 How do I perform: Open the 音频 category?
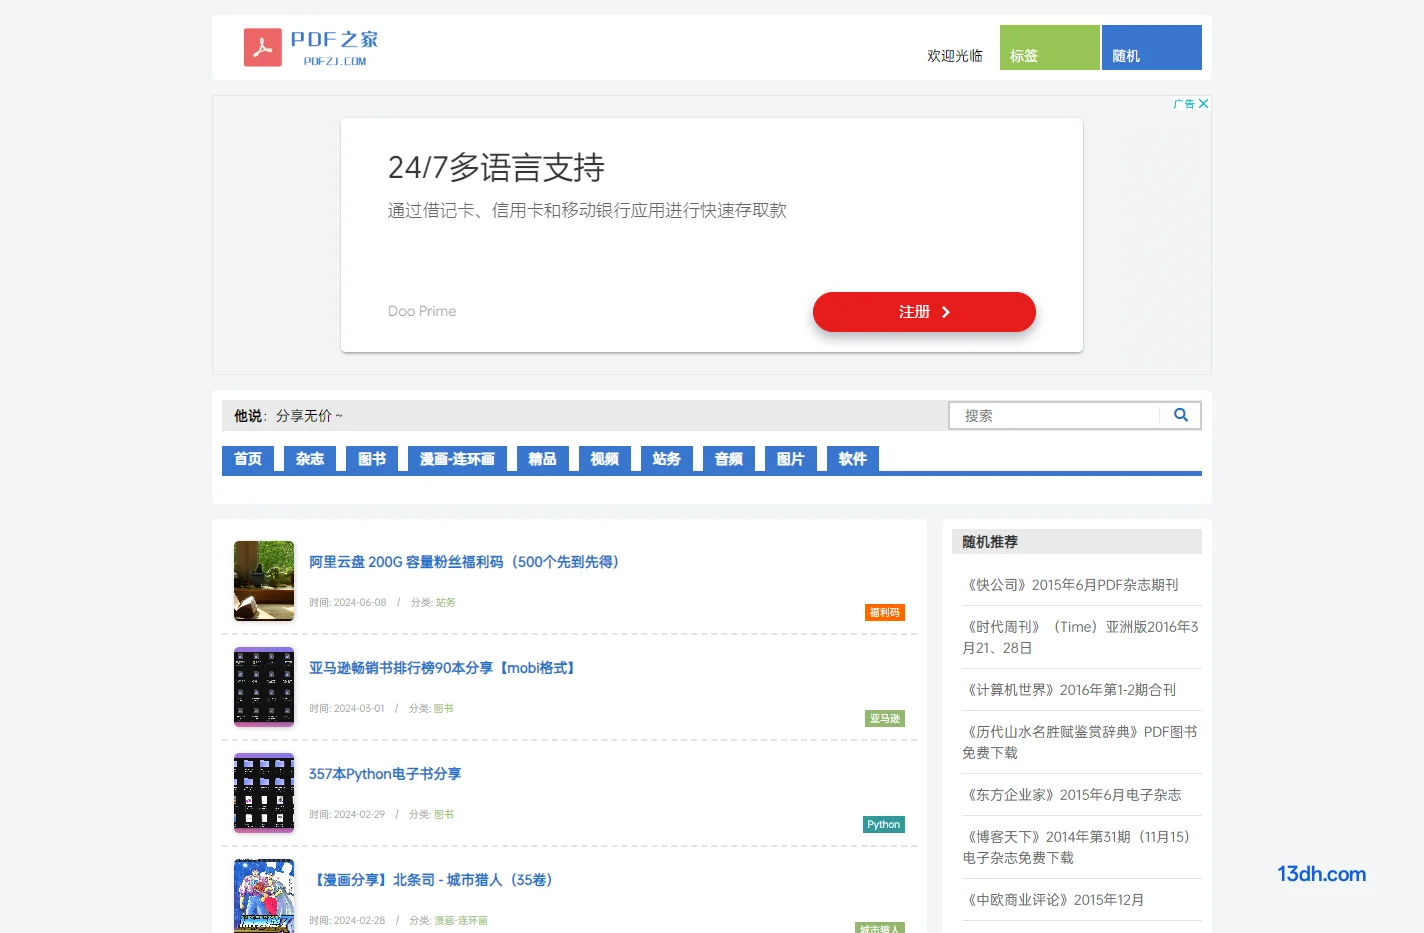(x=728, y=459)
